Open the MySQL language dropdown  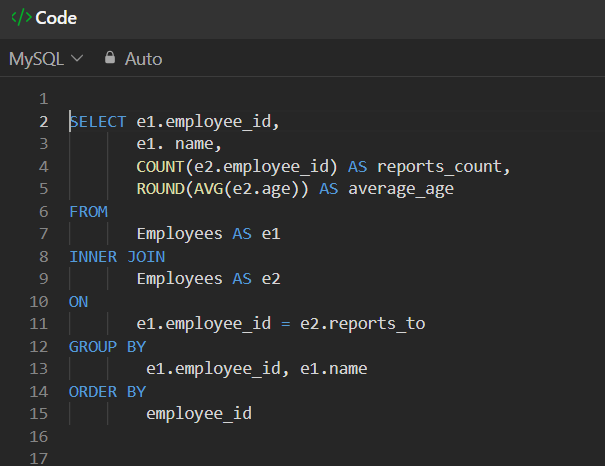coord(46,59)
